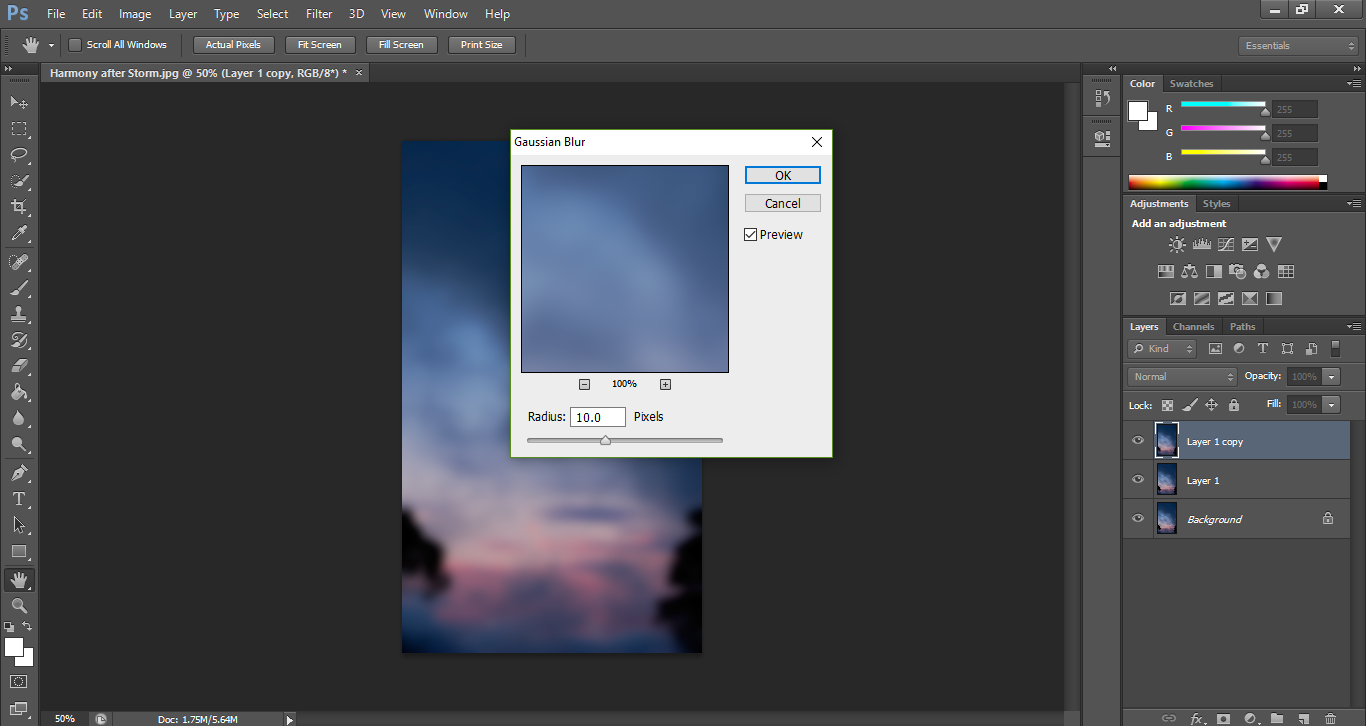Open the Hand tool preset picker
The height and width of the screenshot is (726, 1366).
[51, 46]
